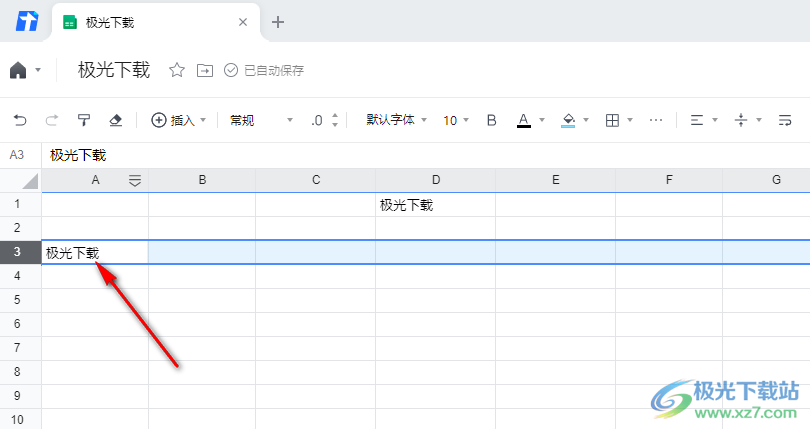This screenshot has height=429, width=810.
Task: Select column F header
Action: point(669,180)
